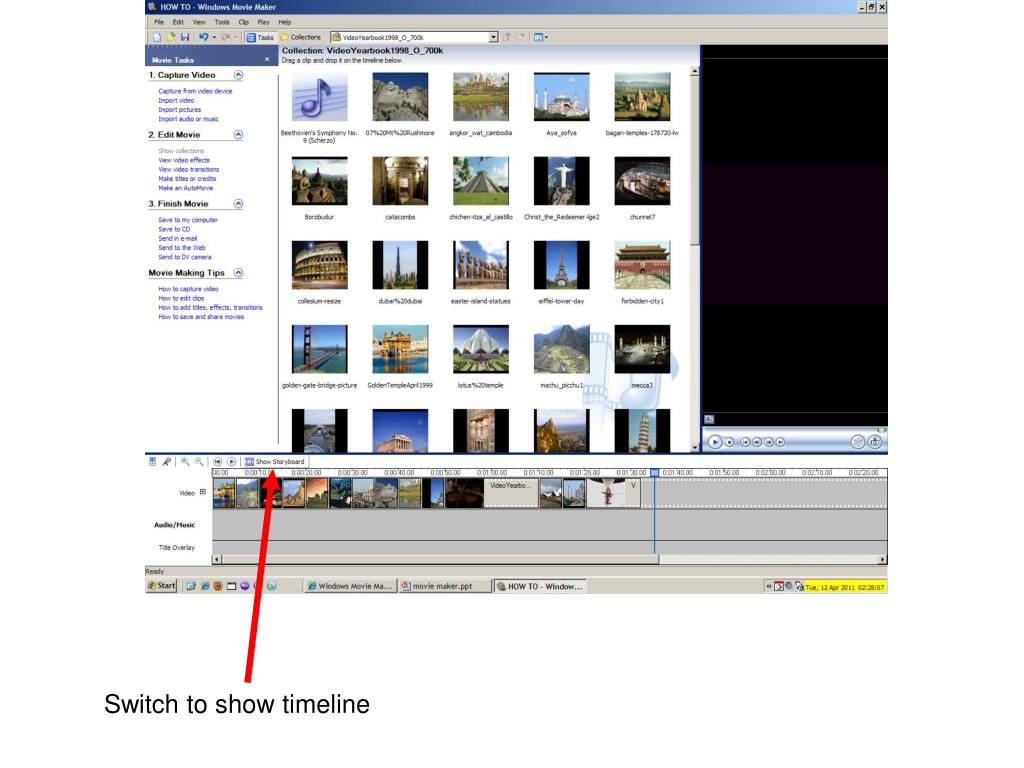The image size is (1024, 768).
Task: Click the preview monitor Play button
Action: (x=715, y=442)
